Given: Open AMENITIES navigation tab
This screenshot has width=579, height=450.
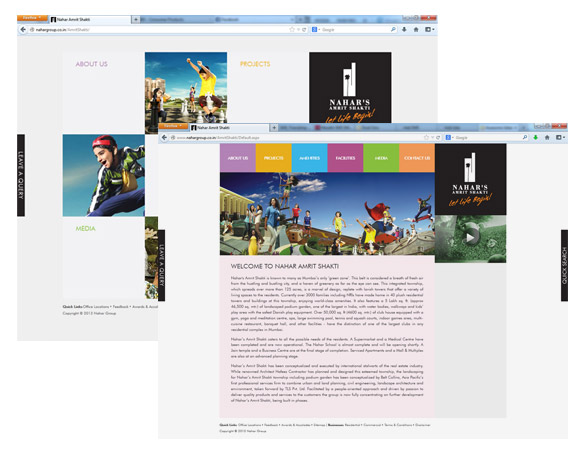Looking at the screenshot, I should [309, 158].
